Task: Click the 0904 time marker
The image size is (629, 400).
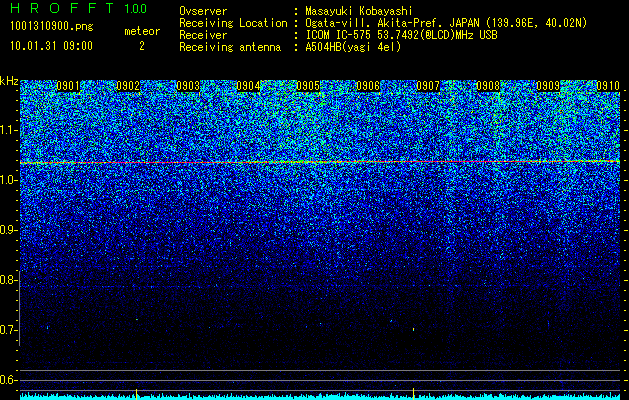Action: (x=248, y=86)
